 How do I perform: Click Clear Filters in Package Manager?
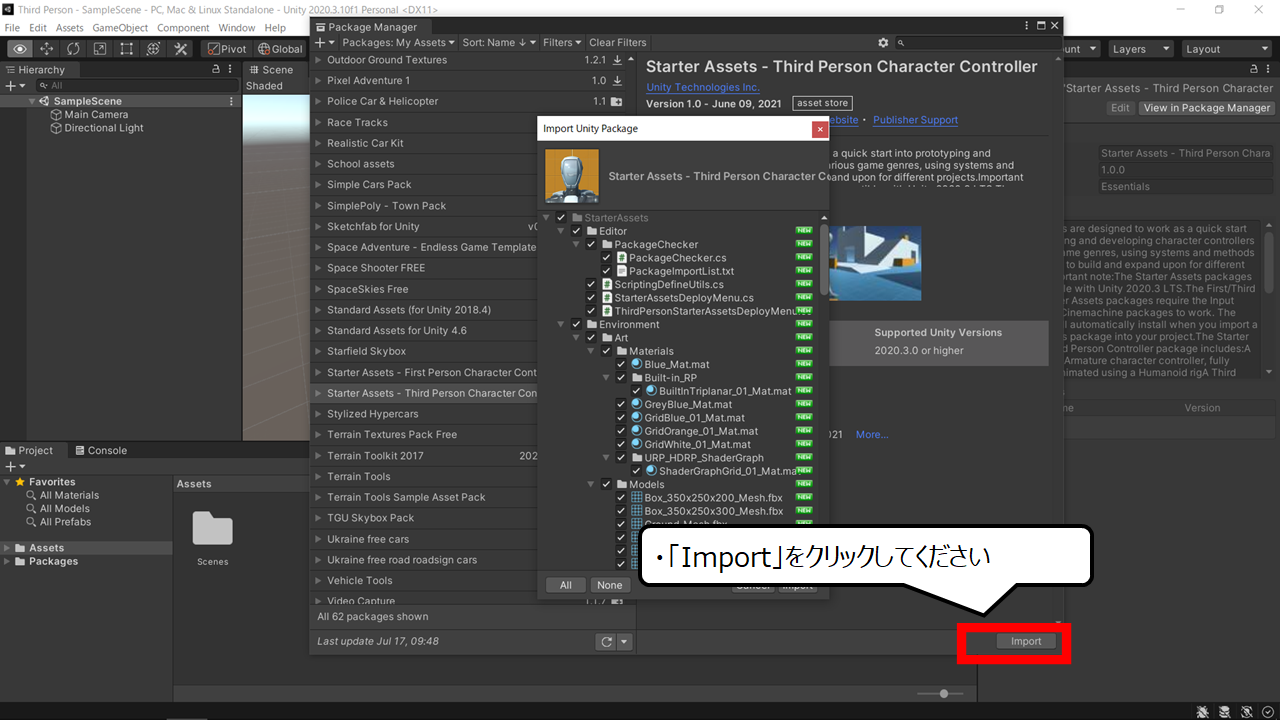[x=618, y=43]
